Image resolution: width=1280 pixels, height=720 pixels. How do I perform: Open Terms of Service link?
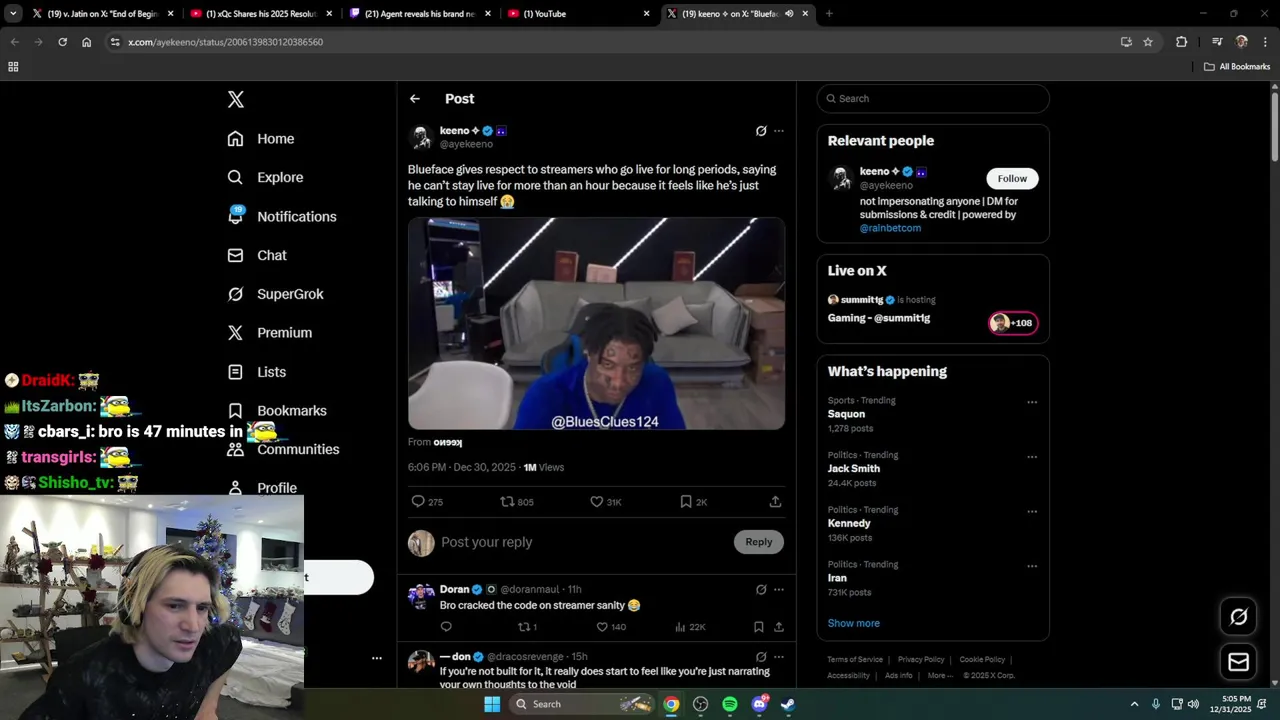coord(855,660)
